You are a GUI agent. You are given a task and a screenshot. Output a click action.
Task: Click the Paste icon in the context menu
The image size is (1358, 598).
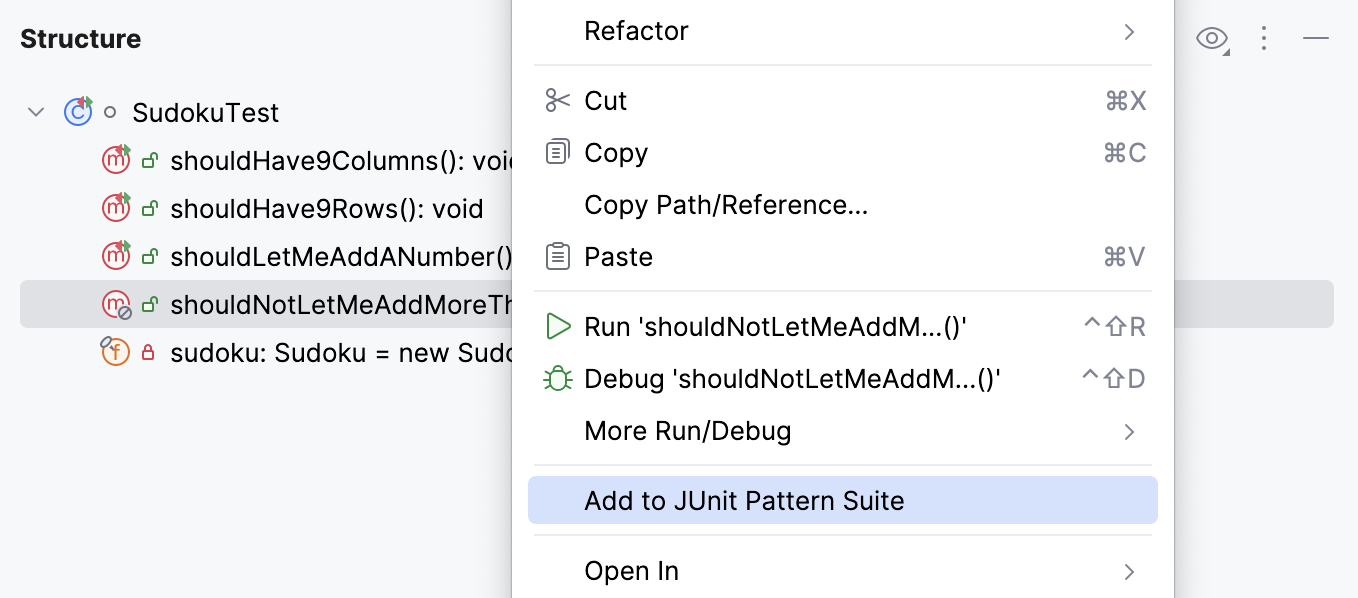click(x=558, y=257)
